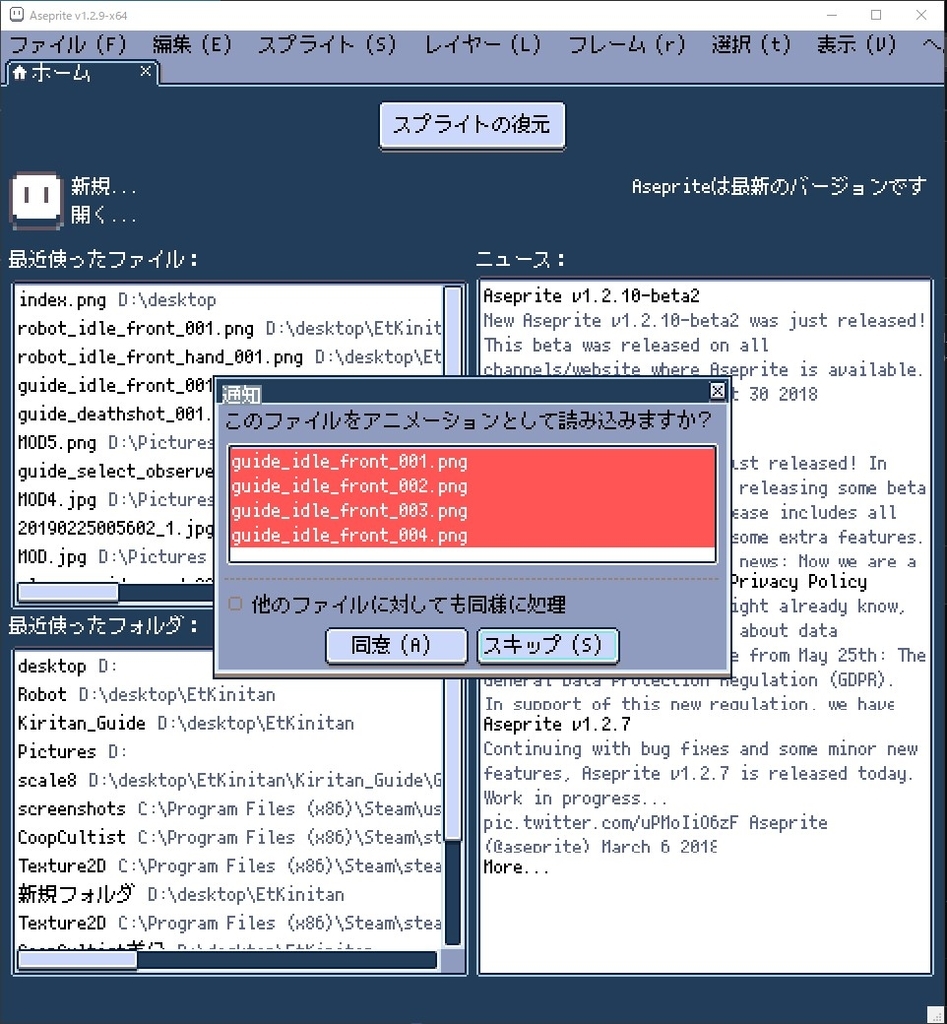Open recent file MOD.jpg
The image size is (947, 1024).
tap(115, 557)
